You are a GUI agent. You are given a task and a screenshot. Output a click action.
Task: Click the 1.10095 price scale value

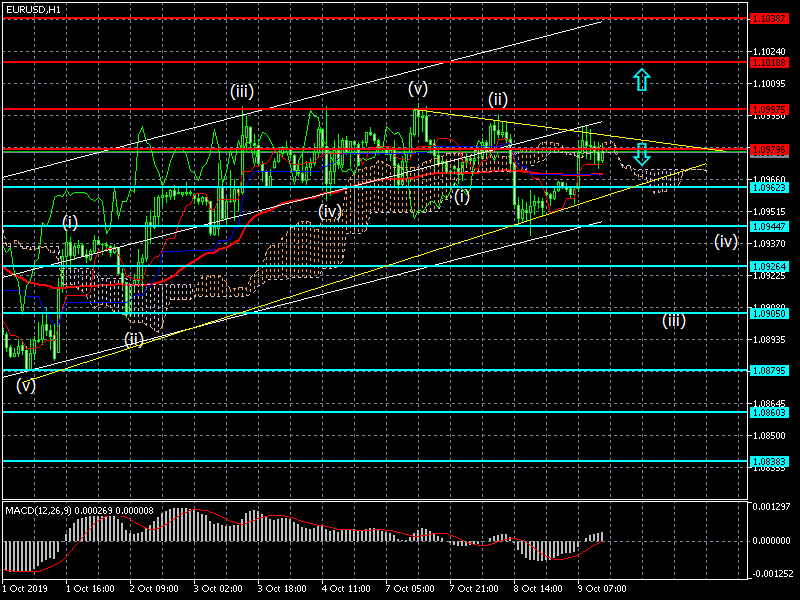[769, 84]
